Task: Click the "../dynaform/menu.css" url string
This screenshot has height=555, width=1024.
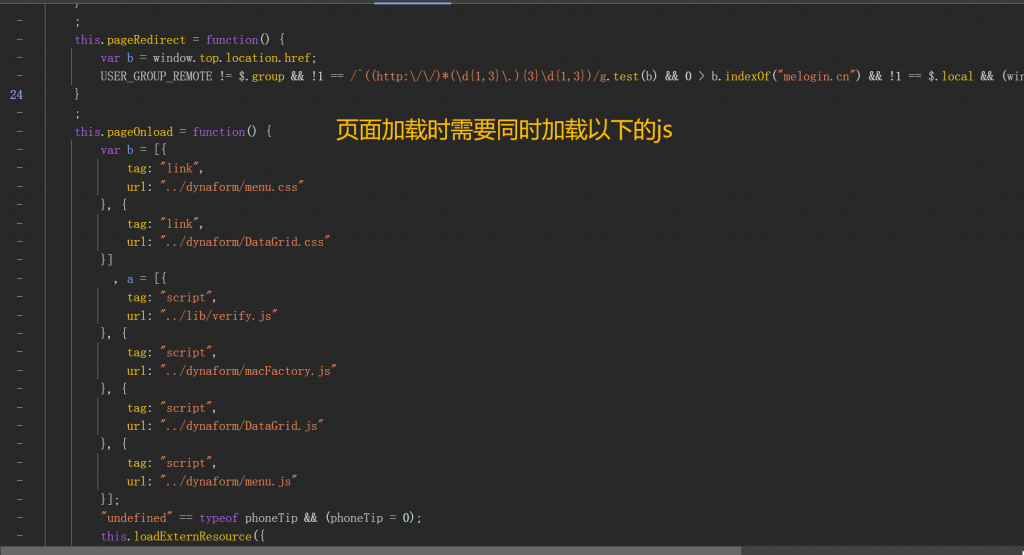Action: pyautogui.click(x=231, y=187)
